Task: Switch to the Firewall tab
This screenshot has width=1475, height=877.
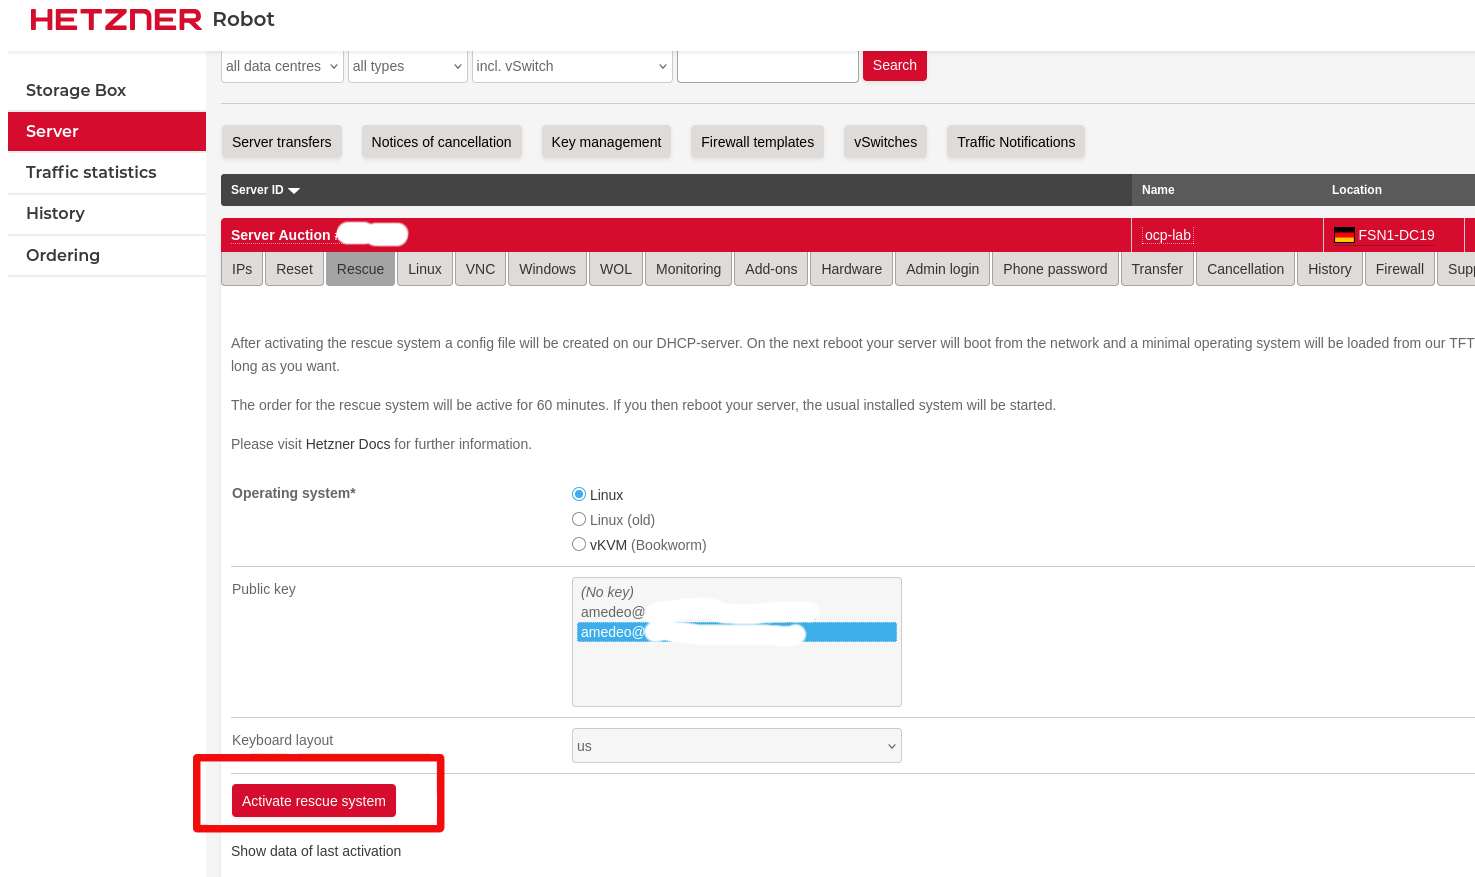Action: click(x=1400, y=269)
